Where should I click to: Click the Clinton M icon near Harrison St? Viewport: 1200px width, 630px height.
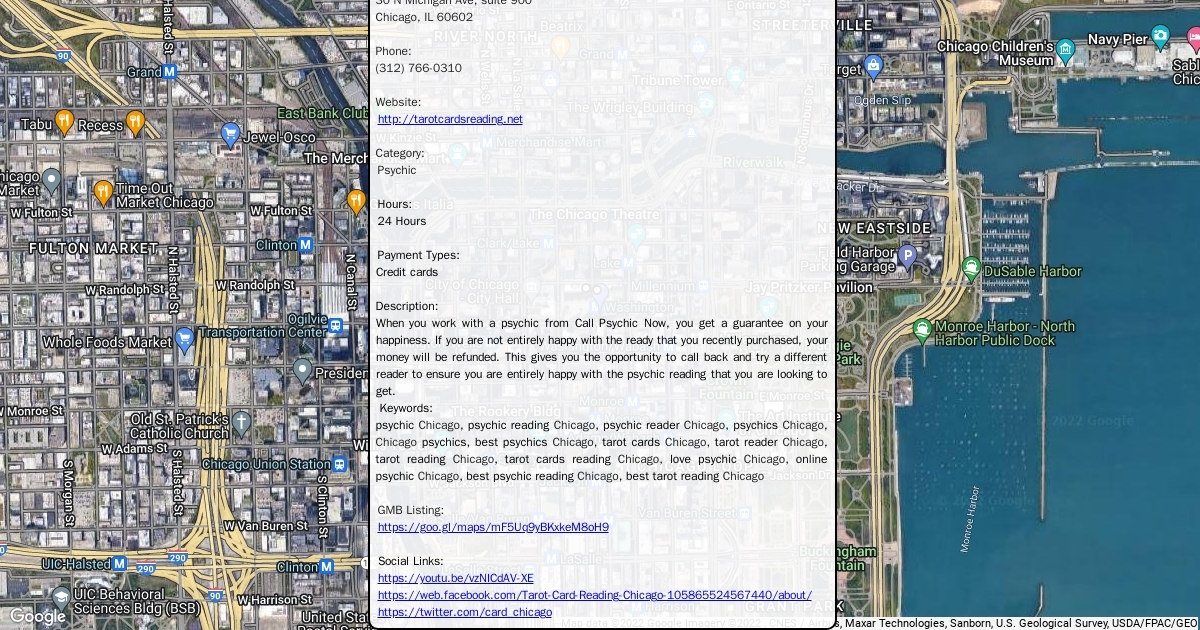(327, 567)
